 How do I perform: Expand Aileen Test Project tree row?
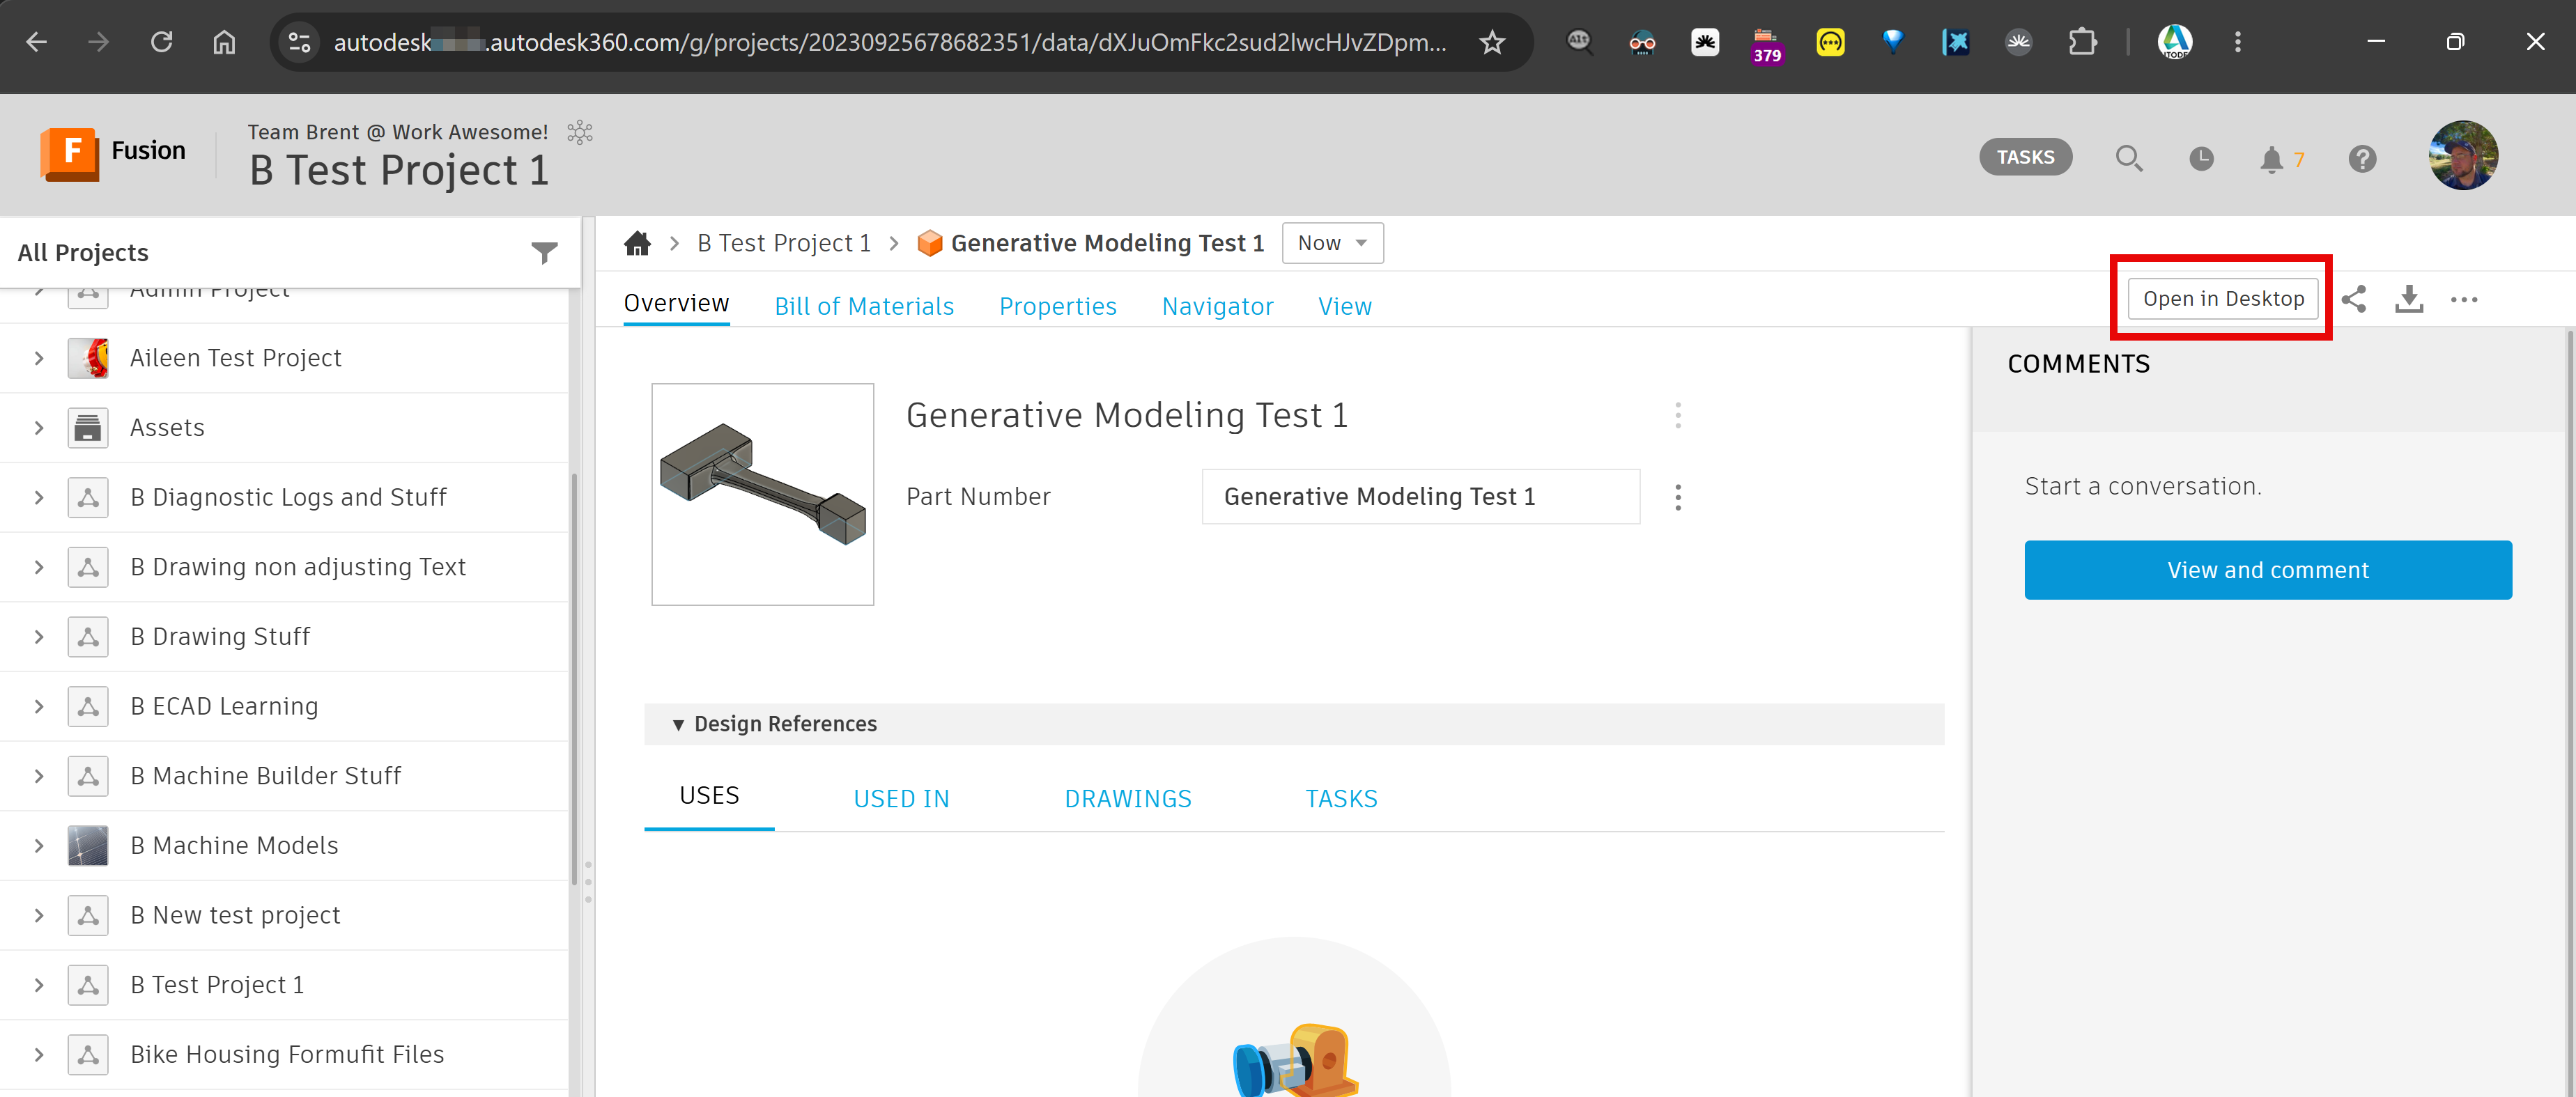tap(38, 358)
